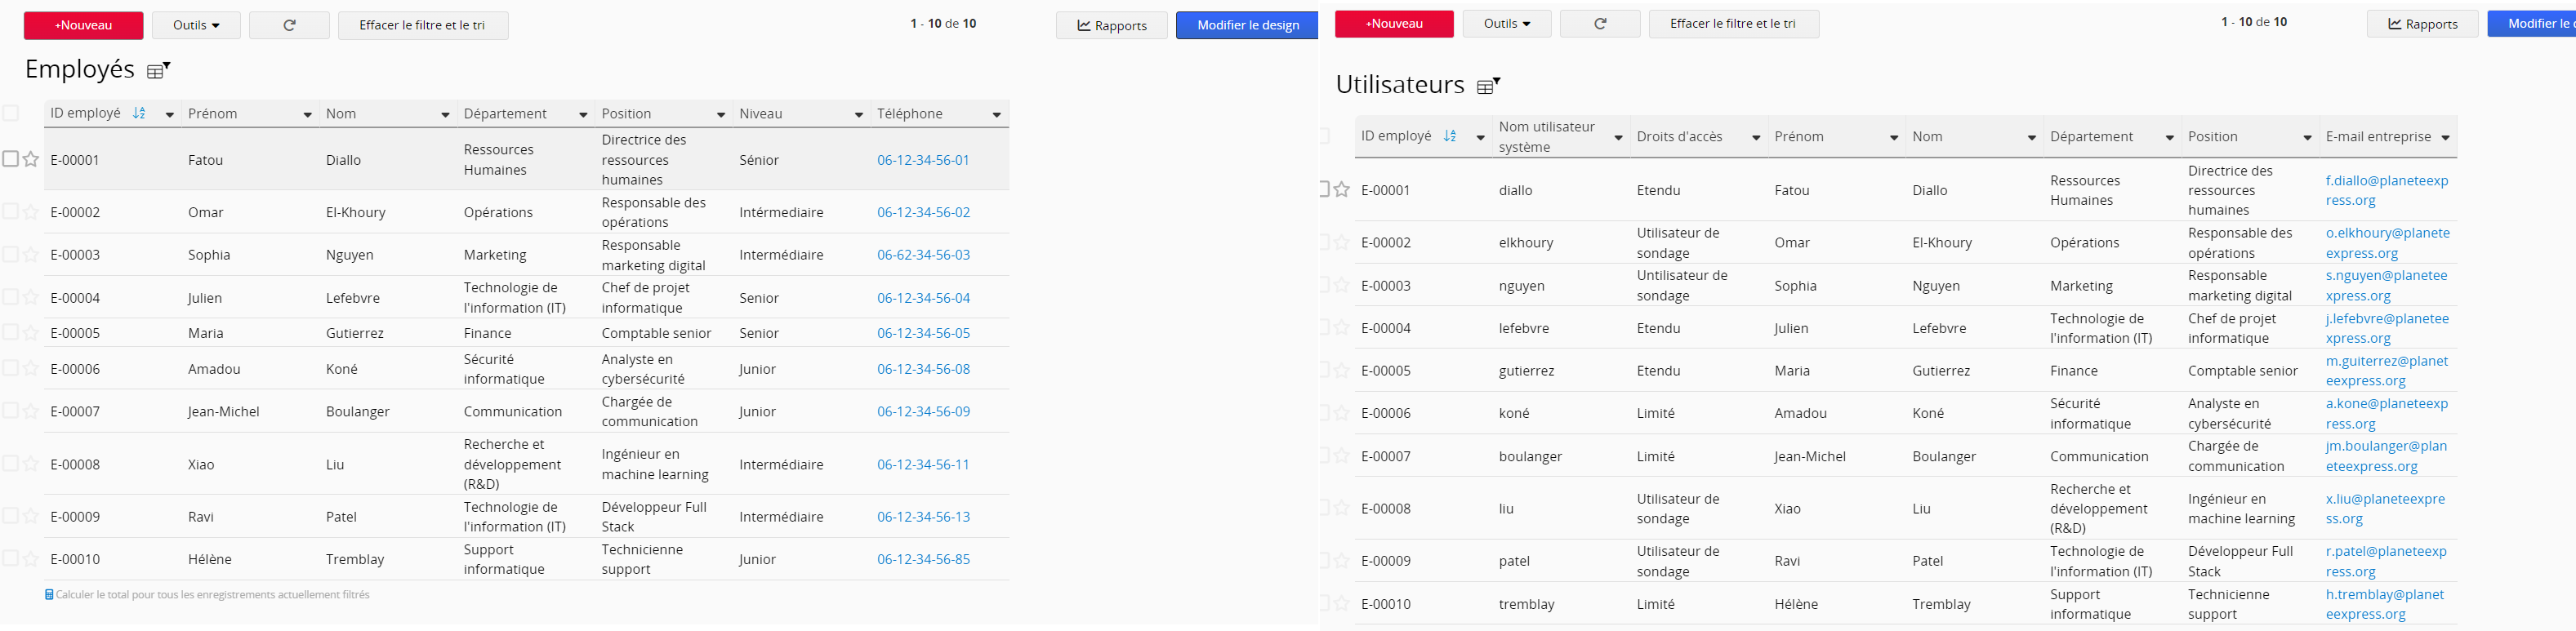
Task: Star the E-00001 diallo row in Utilisateurs
Action: 1342,190
